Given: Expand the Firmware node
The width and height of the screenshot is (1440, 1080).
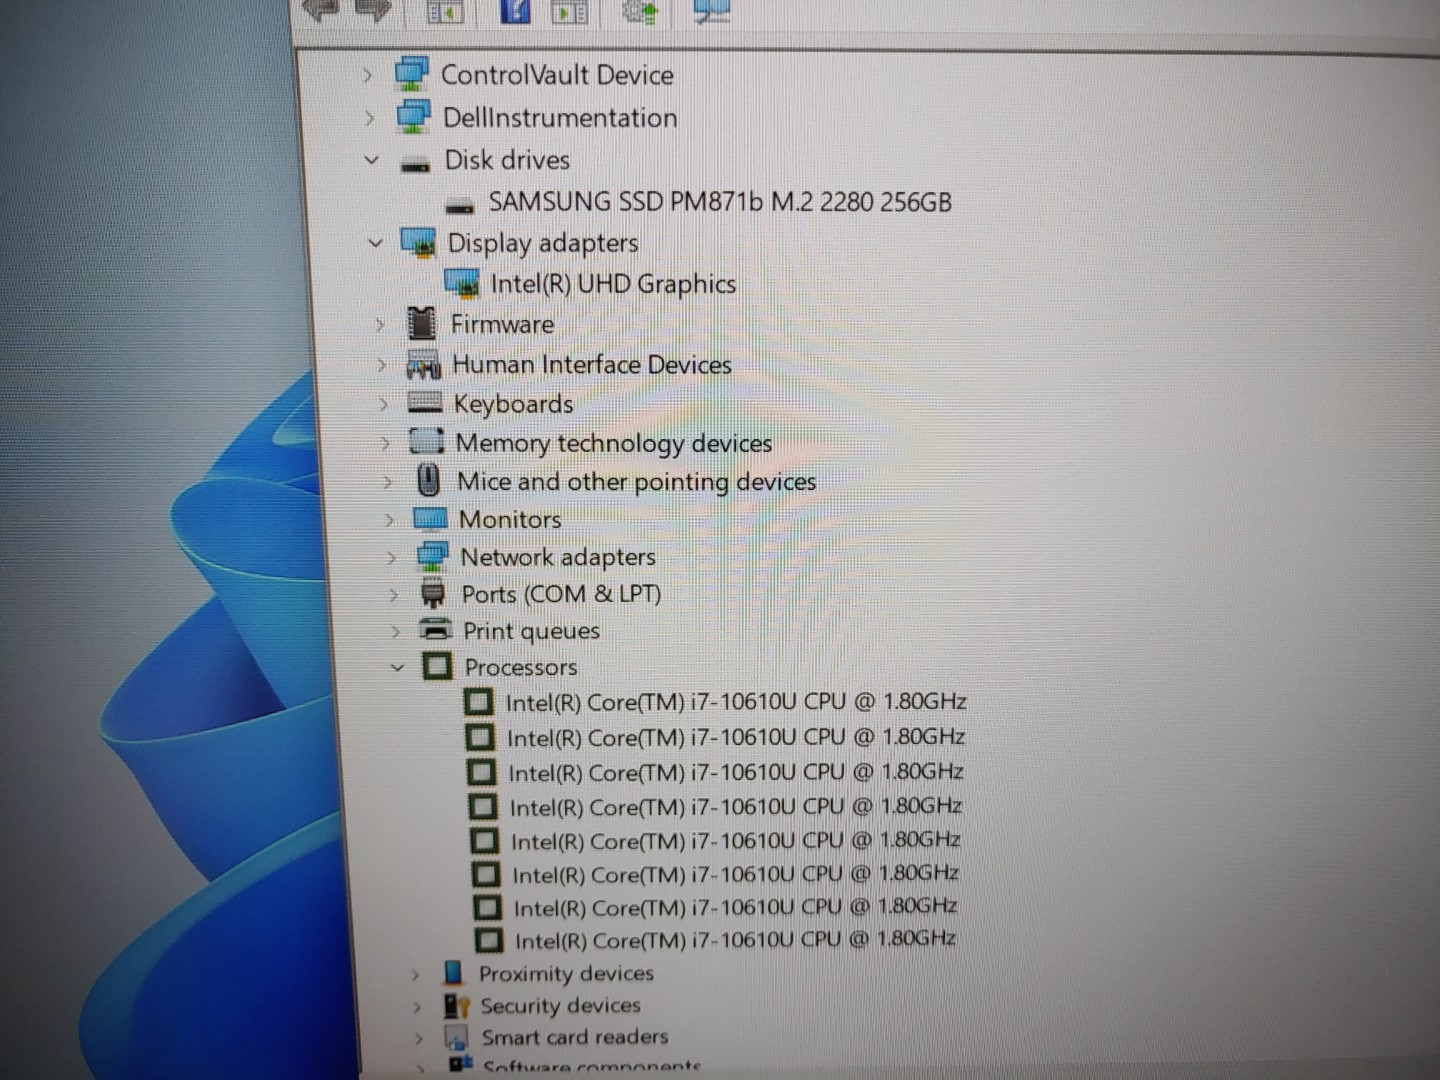Looking at the screenshot, I should coord(379,324).
